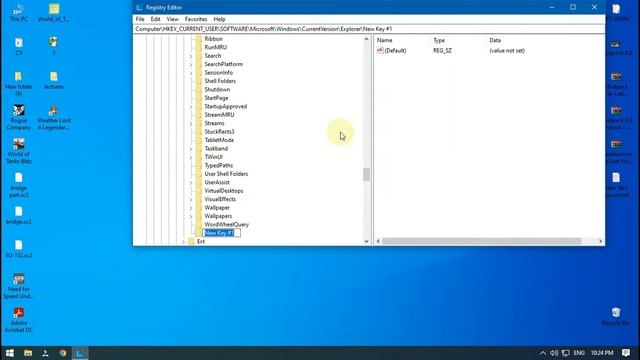Open This PC desktop icon
Screen dimensions: 640x360
19,13
